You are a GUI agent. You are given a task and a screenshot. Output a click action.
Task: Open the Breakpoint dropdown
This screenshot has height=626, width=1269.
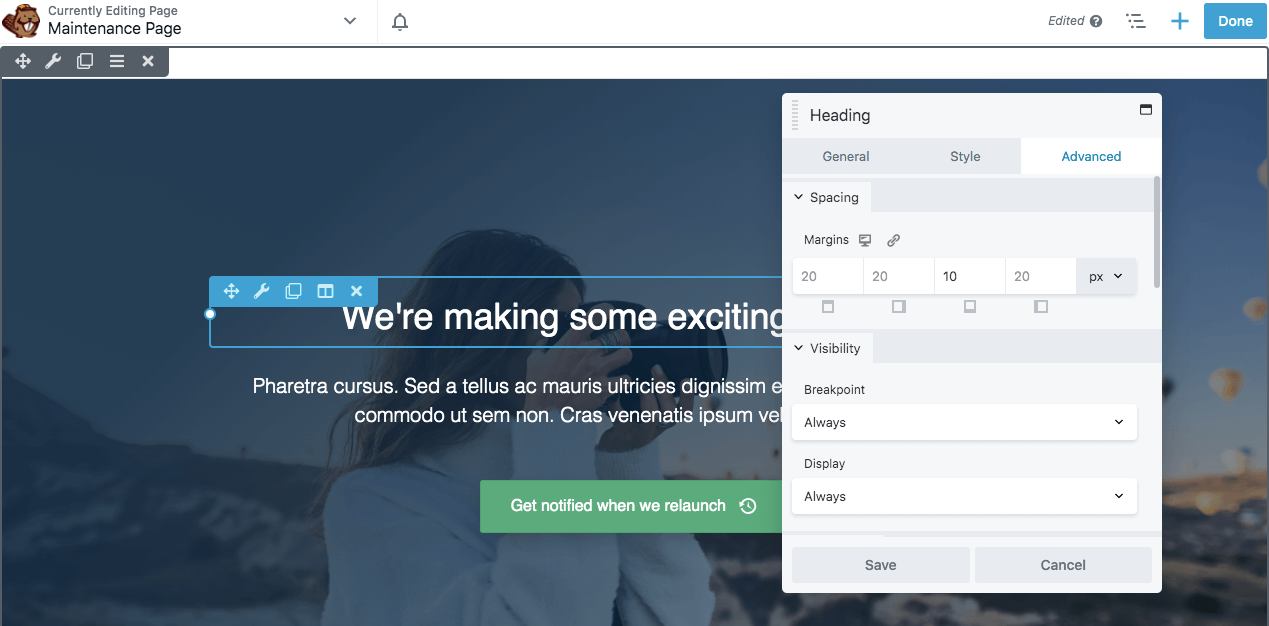click(x=964, y=422)
